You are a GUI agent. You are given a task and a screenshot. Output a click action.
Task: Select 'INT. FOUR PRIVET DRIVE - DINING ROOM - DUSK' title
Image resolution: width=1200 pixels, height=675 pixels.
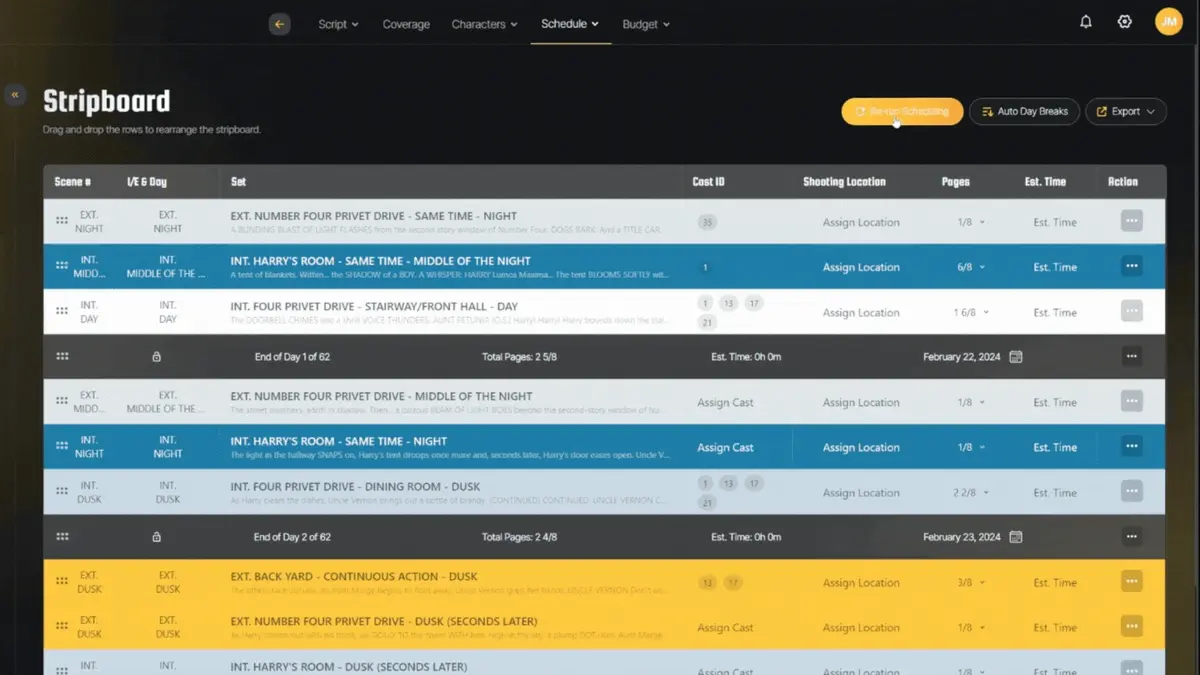[355, 486]
